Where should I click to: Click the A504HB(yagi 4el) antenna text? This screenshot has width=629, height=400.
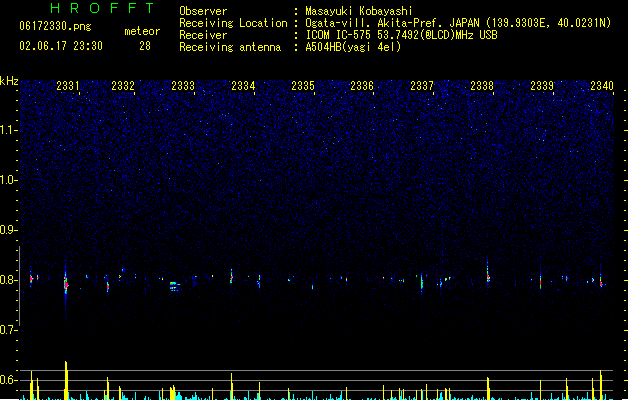353,47
